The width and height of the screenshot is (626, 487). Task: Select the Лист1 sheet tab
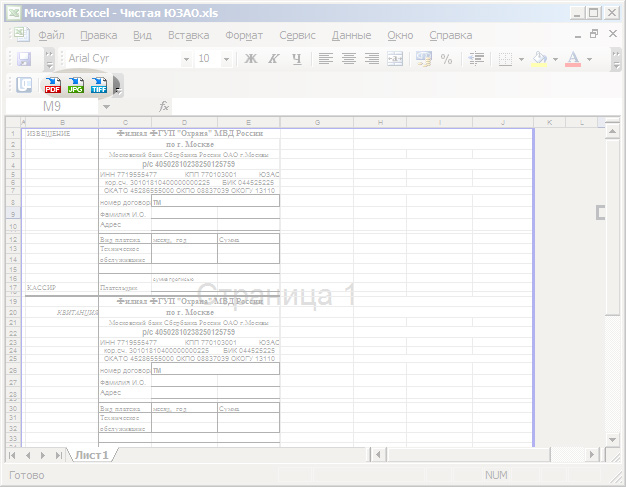tap(92, 455)
